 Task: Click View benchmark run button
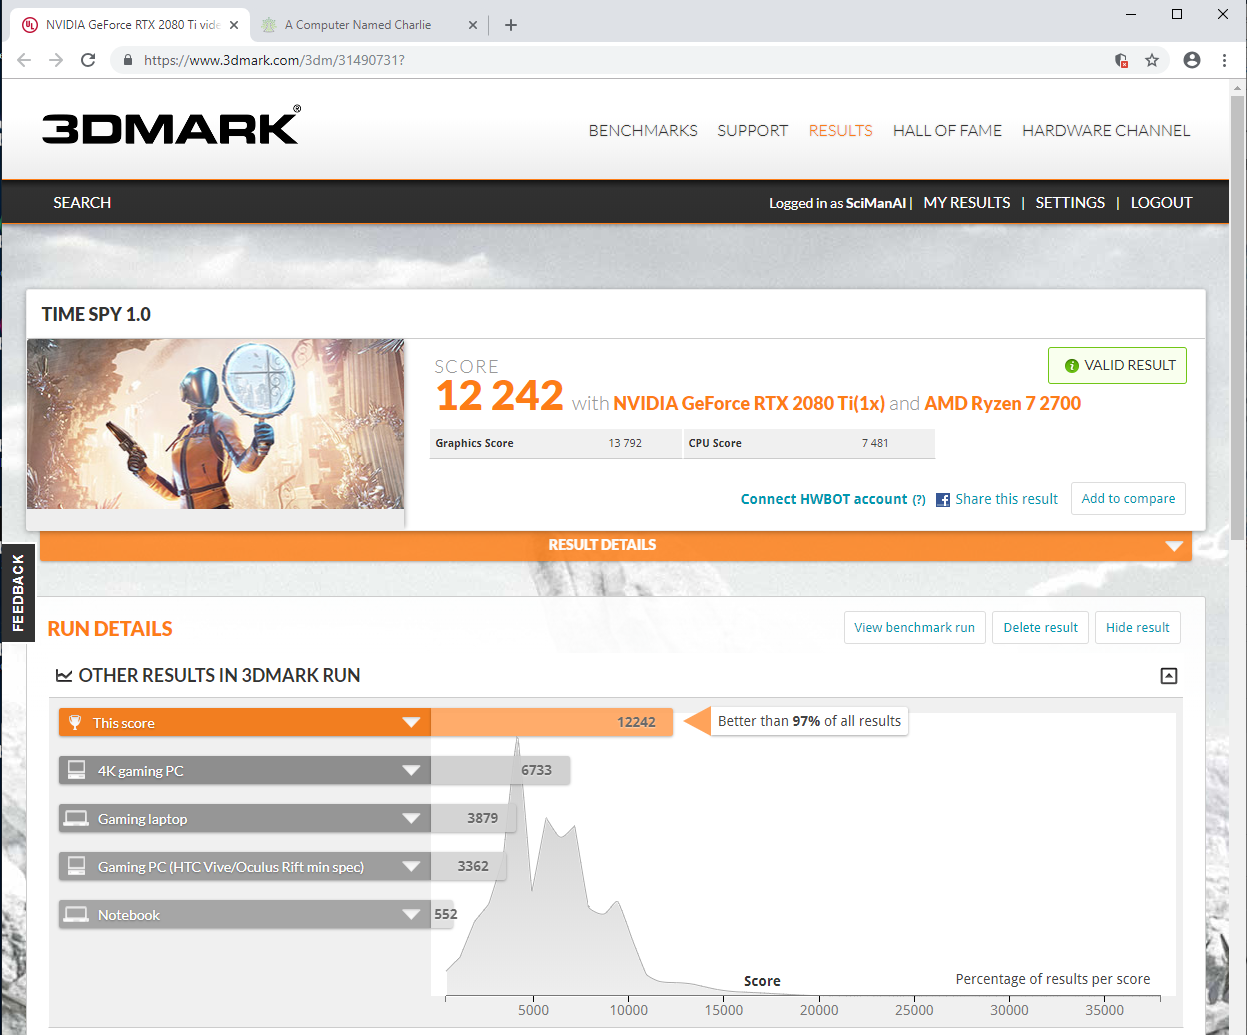[x=914, y=628]
